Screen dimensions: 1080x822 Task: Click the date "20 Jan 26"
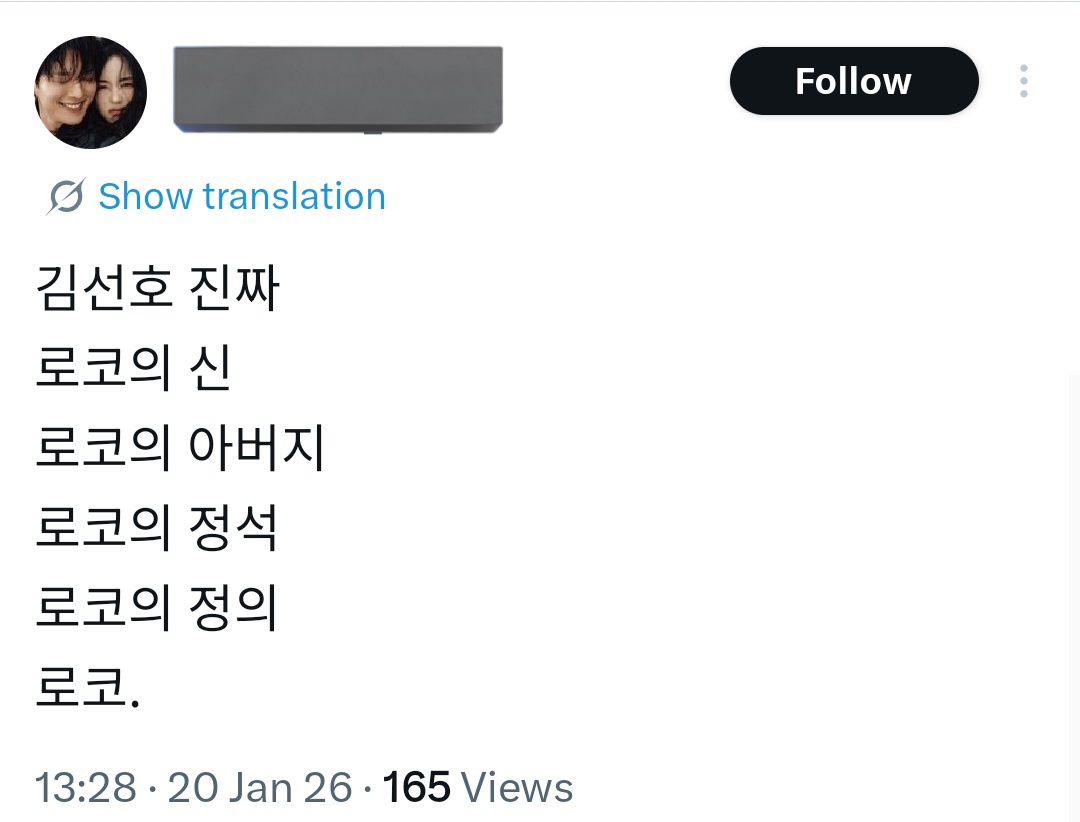(259, 788)
